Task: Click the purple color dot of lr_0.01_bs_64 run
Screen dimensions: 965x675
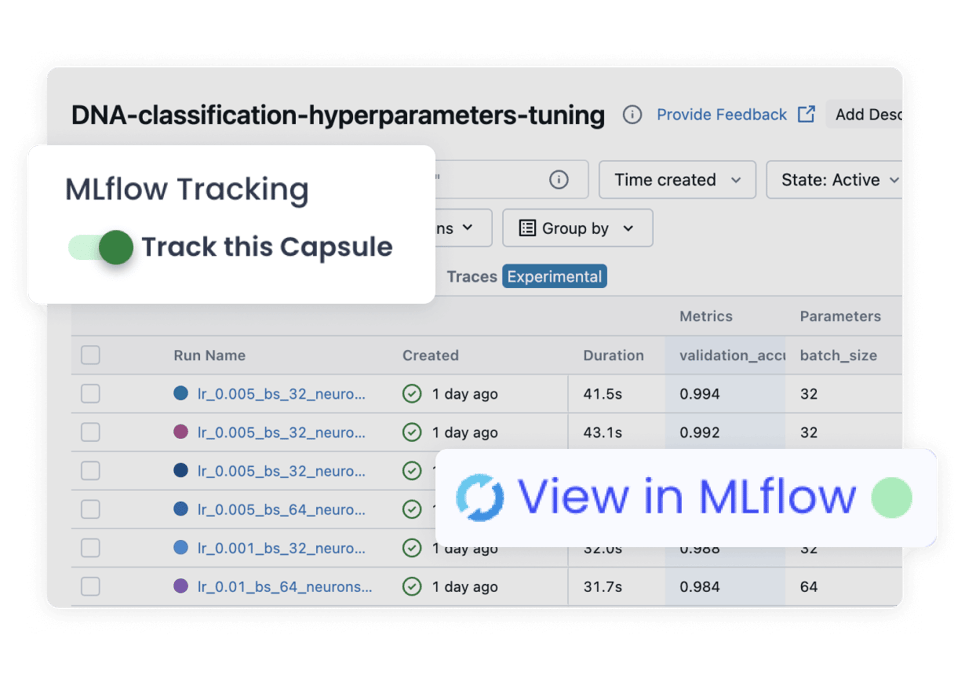Action: (x=181, y=586)
